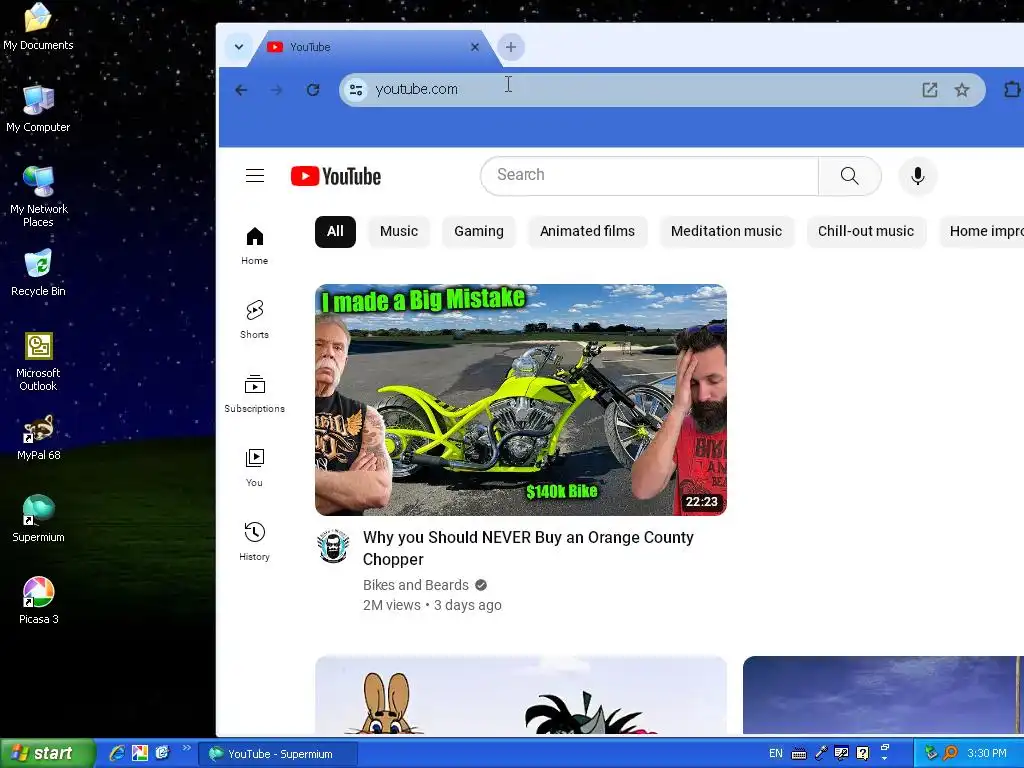Go to Home in YouTube sidebar
The height and width of the screenshot is (768, 1024).
pyautogui.click(x=255, y=246)
